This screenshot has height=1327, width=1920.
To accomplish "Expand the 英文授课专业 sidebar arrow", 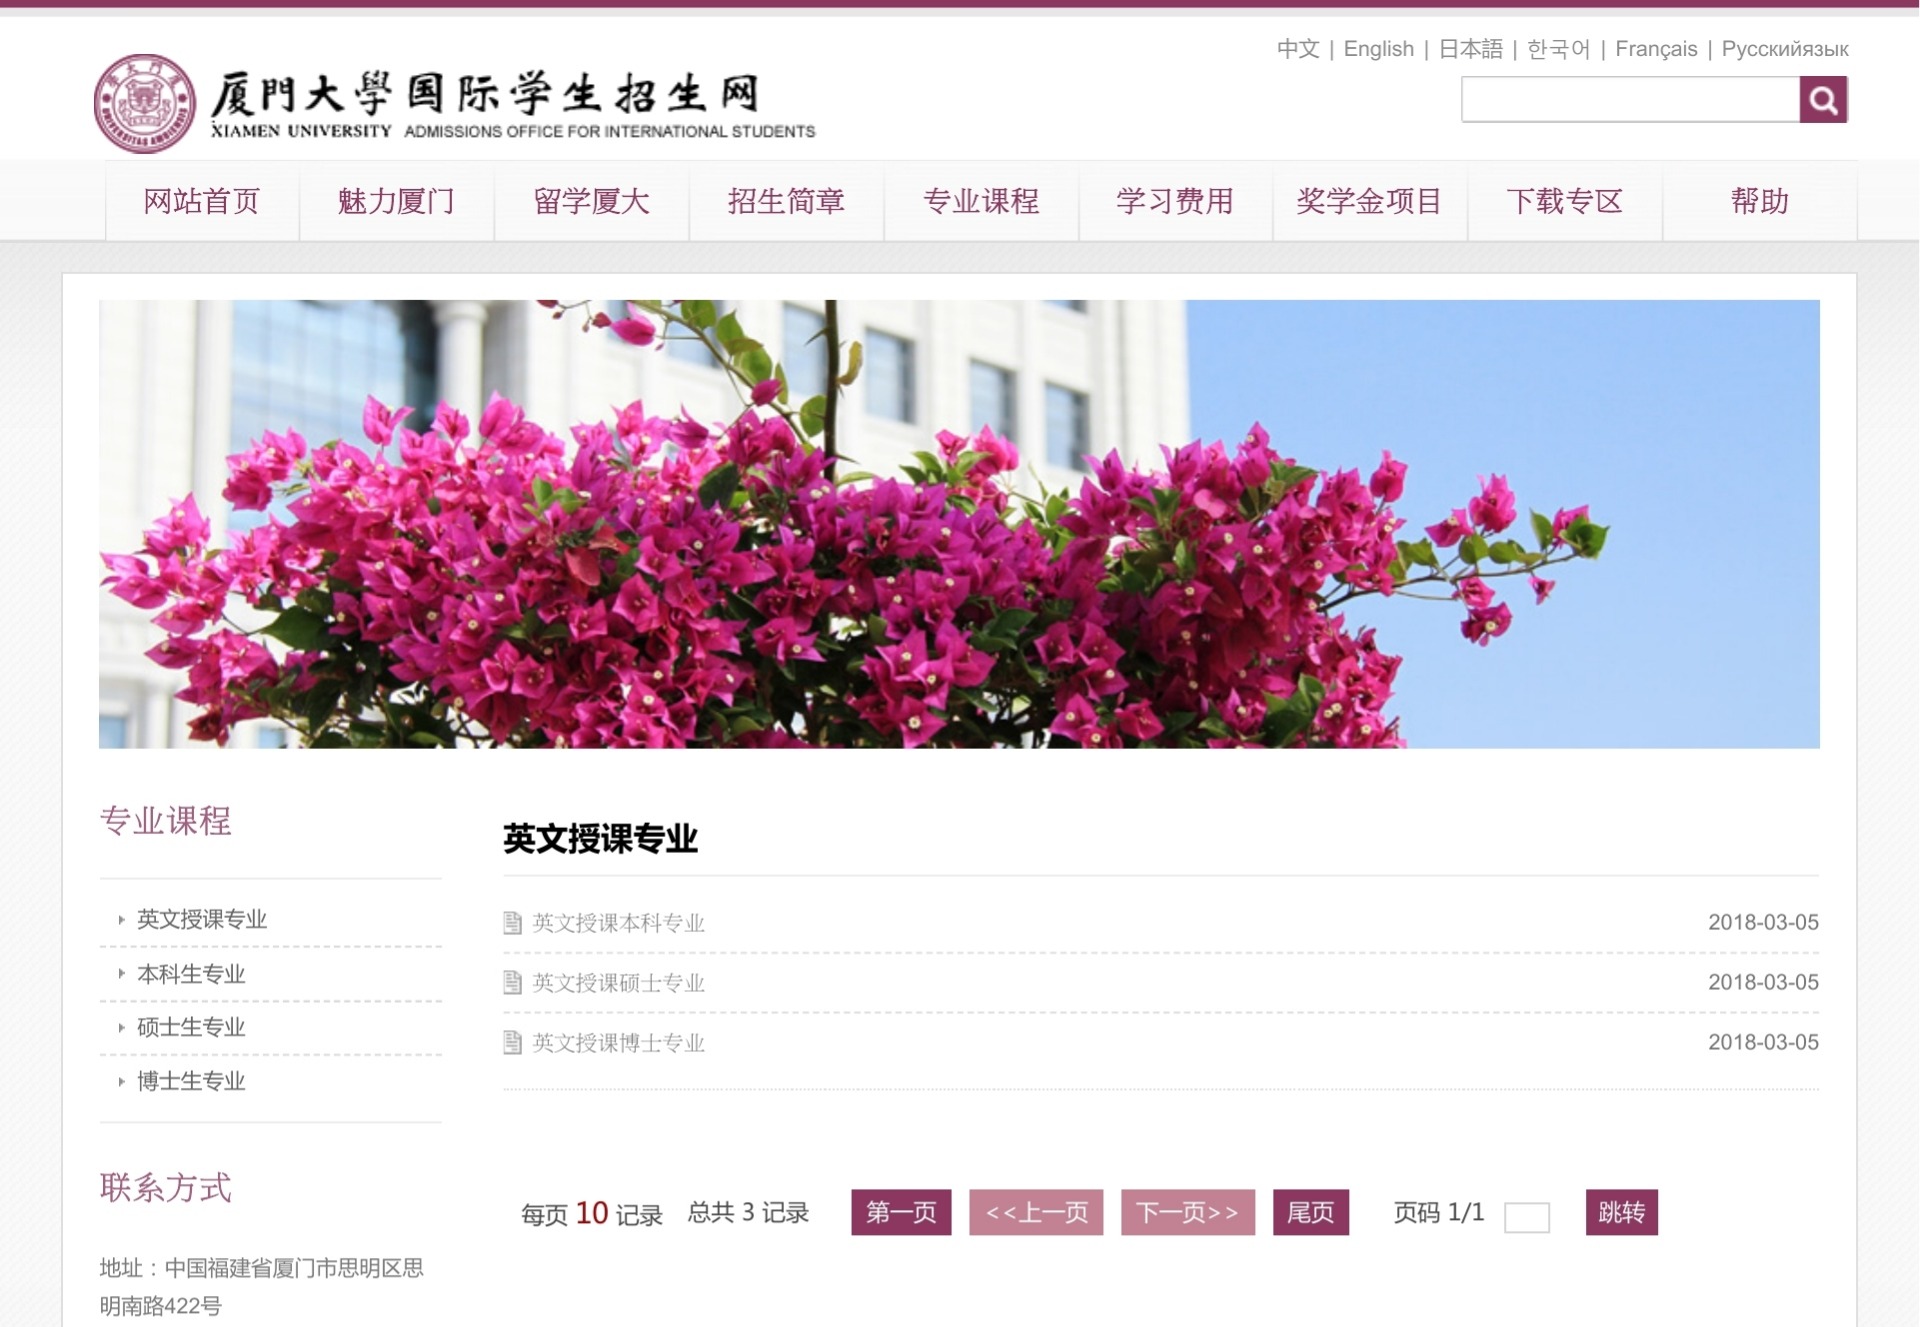I will 121,919.
